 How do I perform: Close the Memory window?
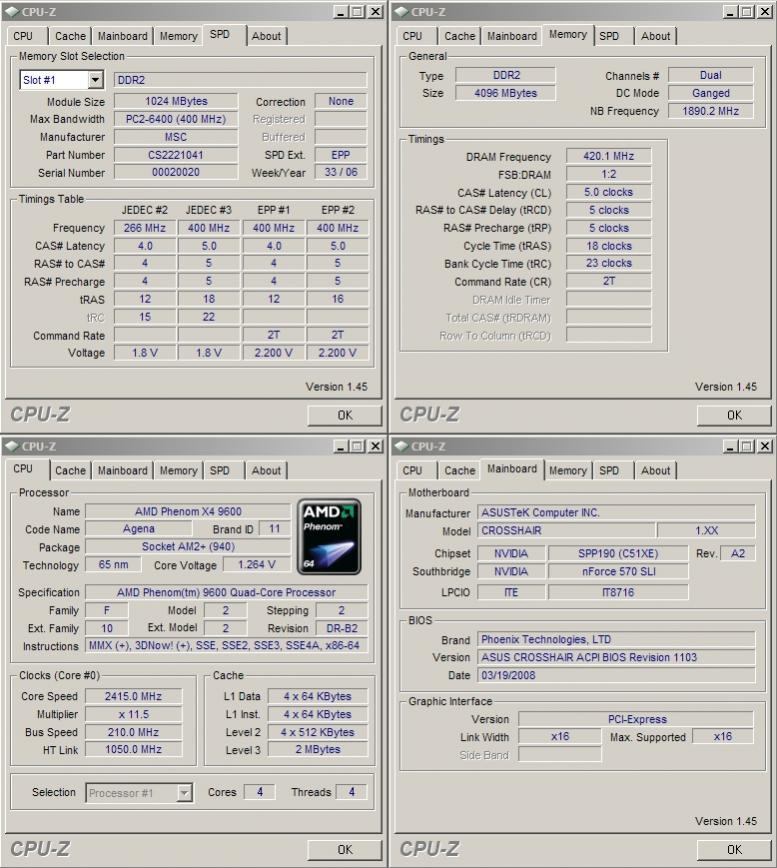pos(765,12)
